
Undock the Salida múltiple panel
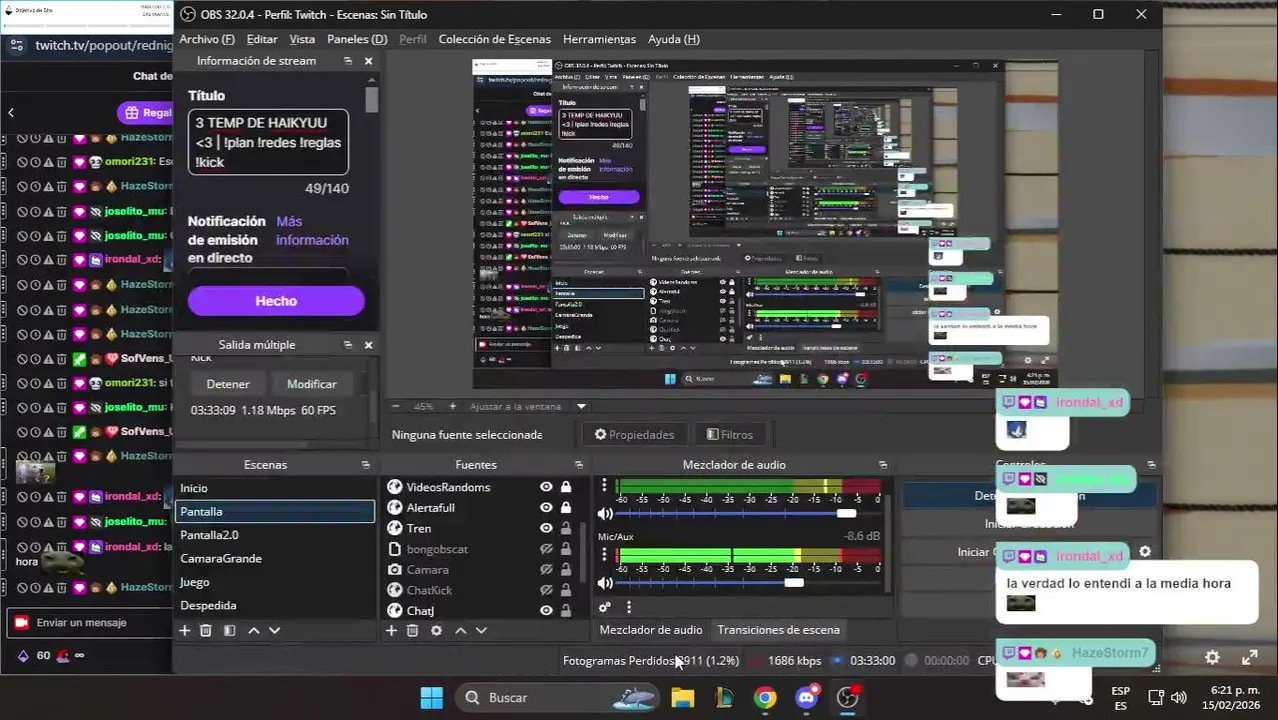(x=348, y=345)
